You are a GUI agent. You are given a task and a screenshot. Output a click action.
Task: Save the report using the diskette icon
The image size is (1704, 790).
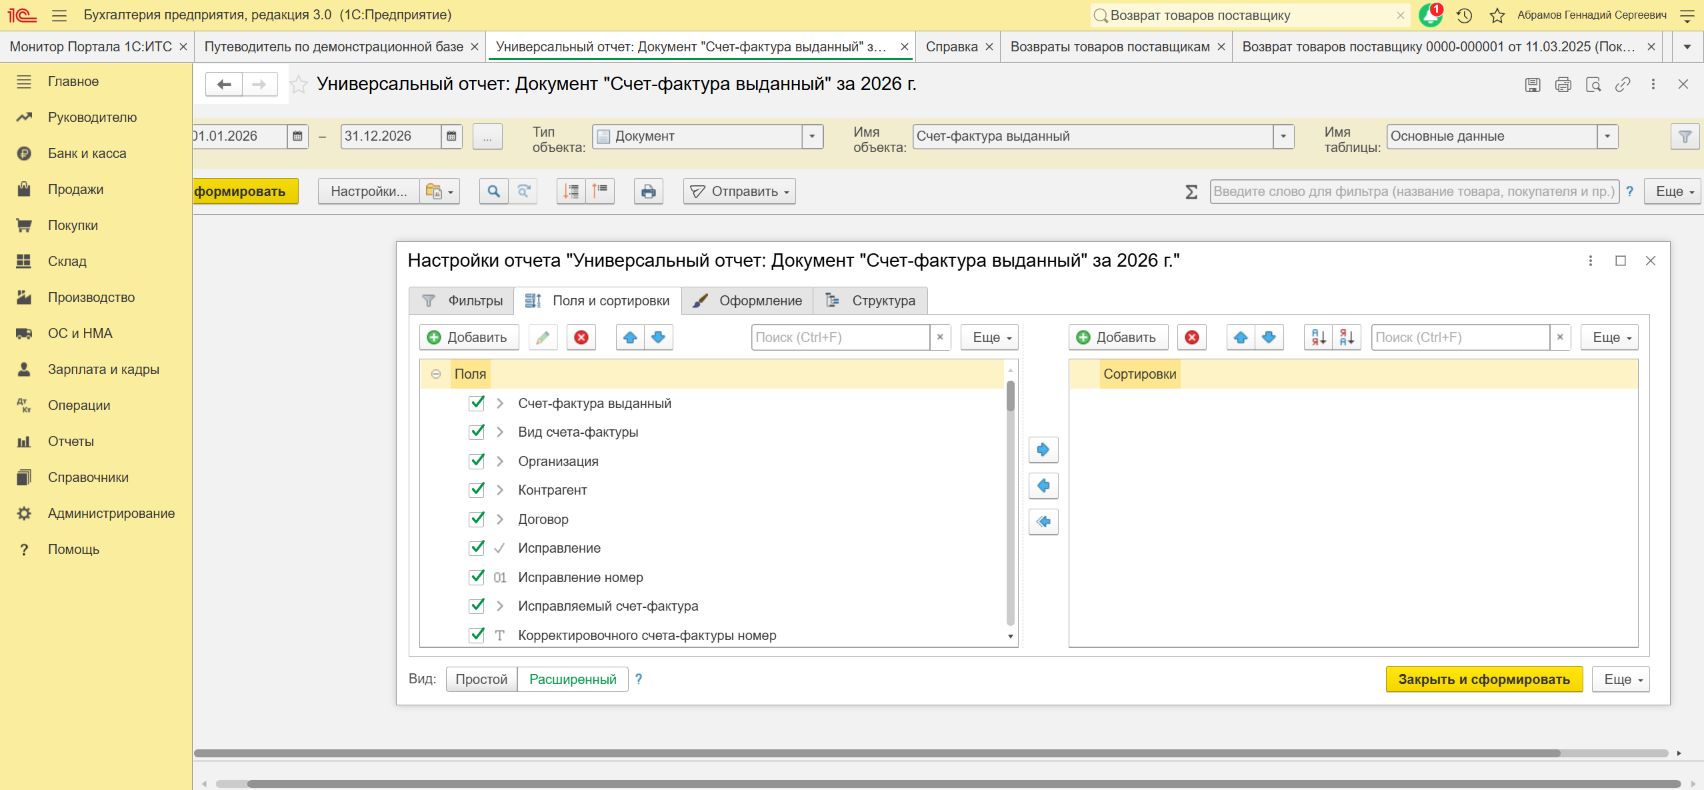(1532, 85)
